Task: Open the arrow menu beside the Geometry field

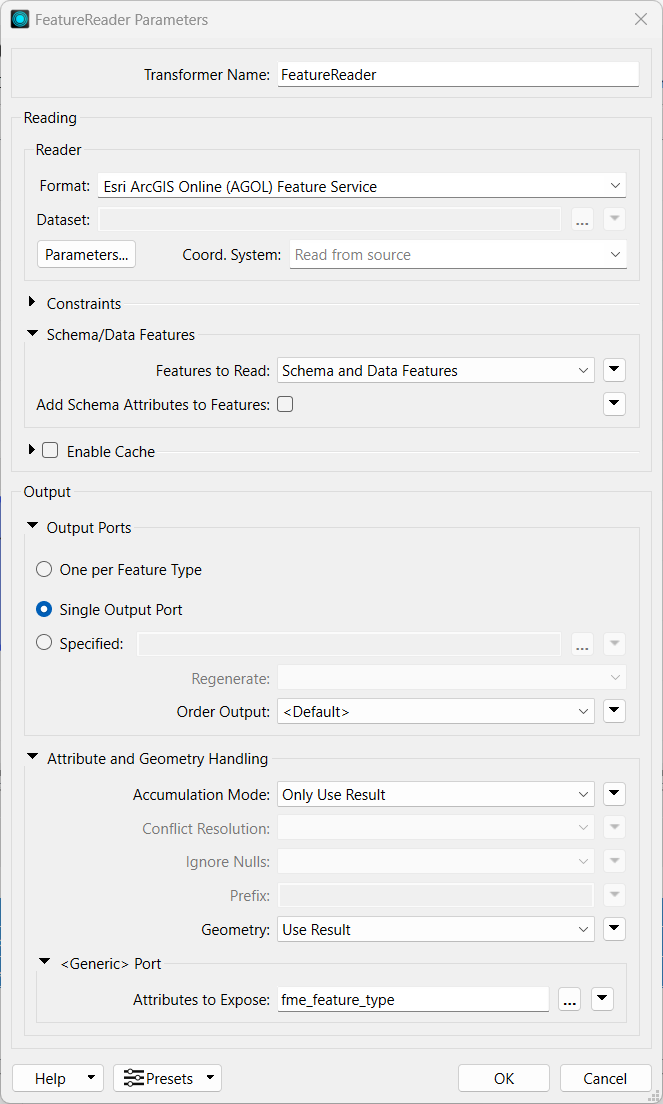Action: click(614, 929)
